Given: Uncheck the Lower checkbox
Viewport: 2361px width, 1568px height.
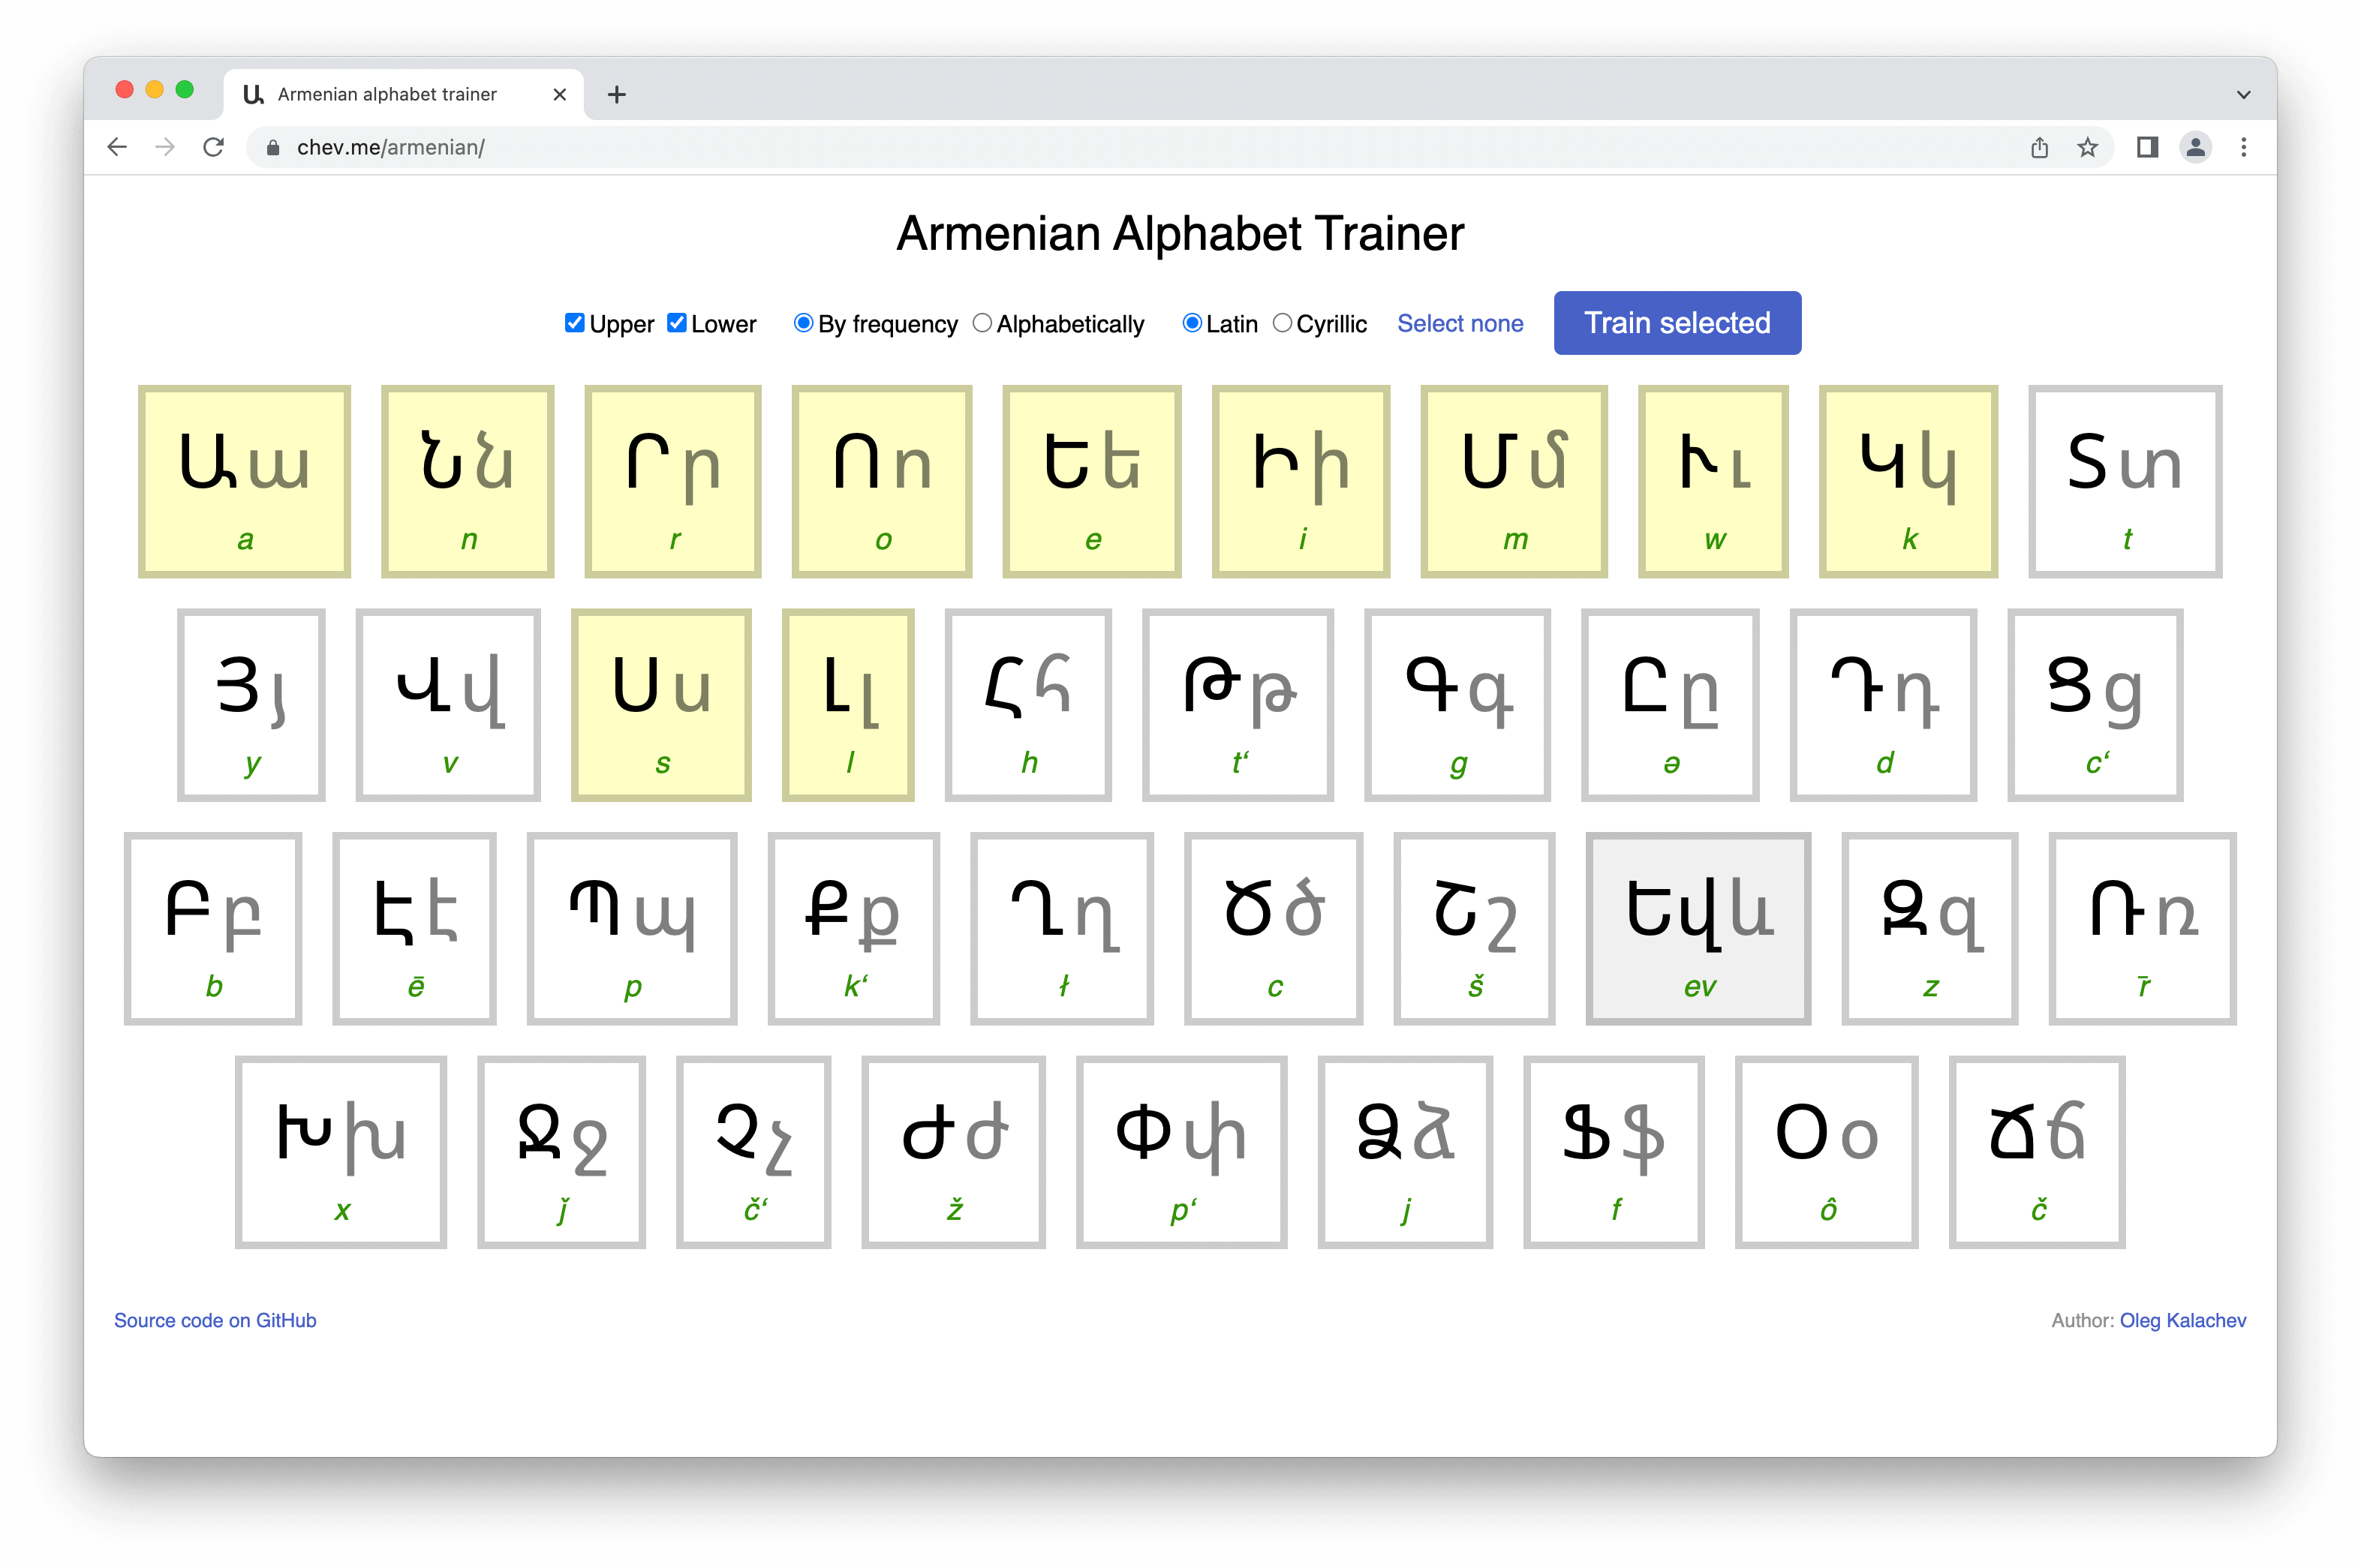Looking at the screenshot, I should (677, 323).
